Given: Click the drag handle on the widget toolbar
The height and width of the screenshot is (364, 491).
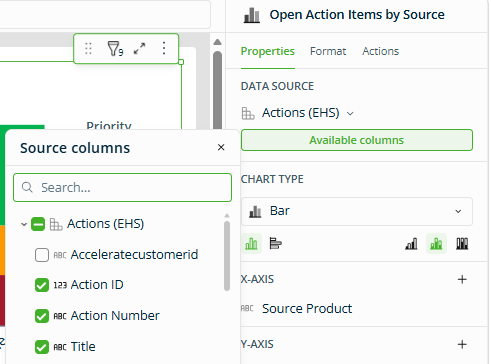Looking at the screenshot, I should [x=88, y=49].
